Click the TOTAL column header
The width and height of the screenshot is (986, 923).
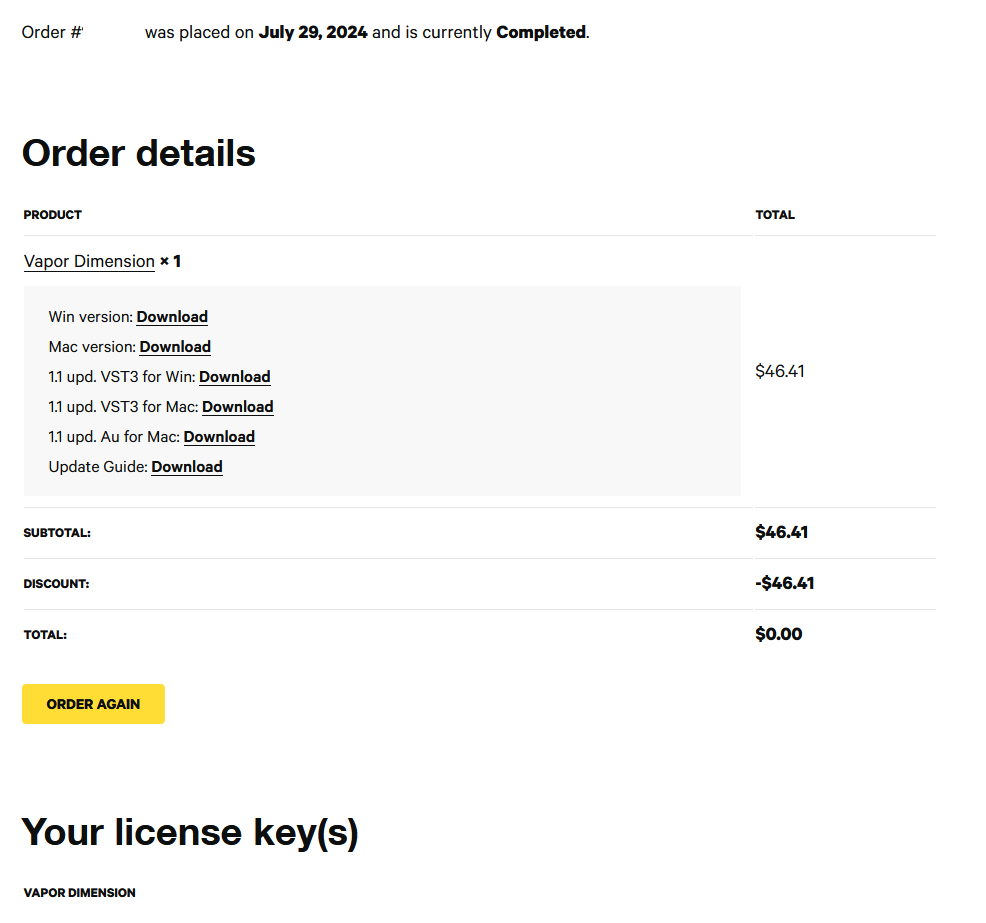(775, 215)
